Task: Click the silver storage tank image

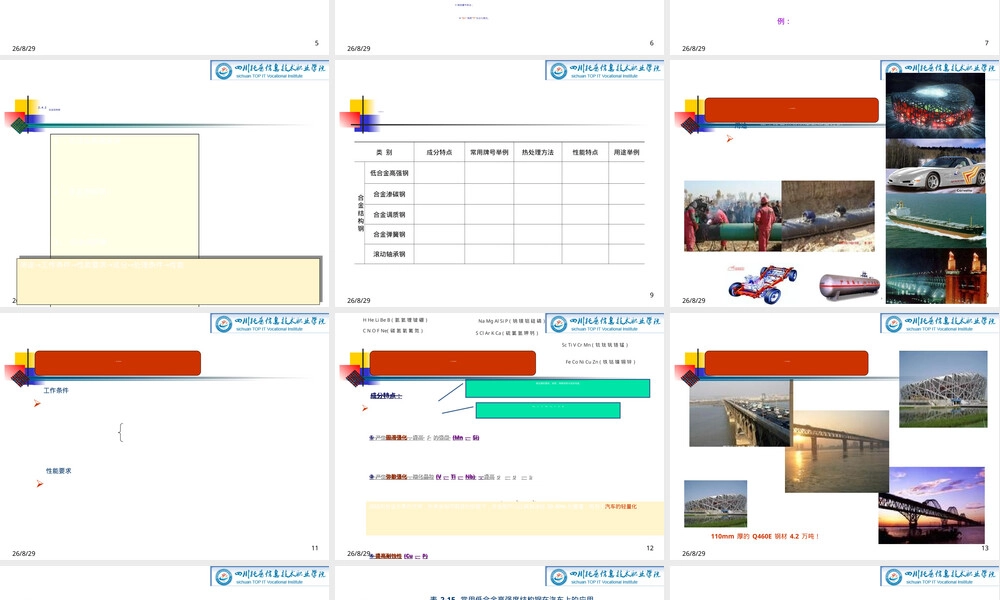Action: pyautogui.click(x=849, y=285)
